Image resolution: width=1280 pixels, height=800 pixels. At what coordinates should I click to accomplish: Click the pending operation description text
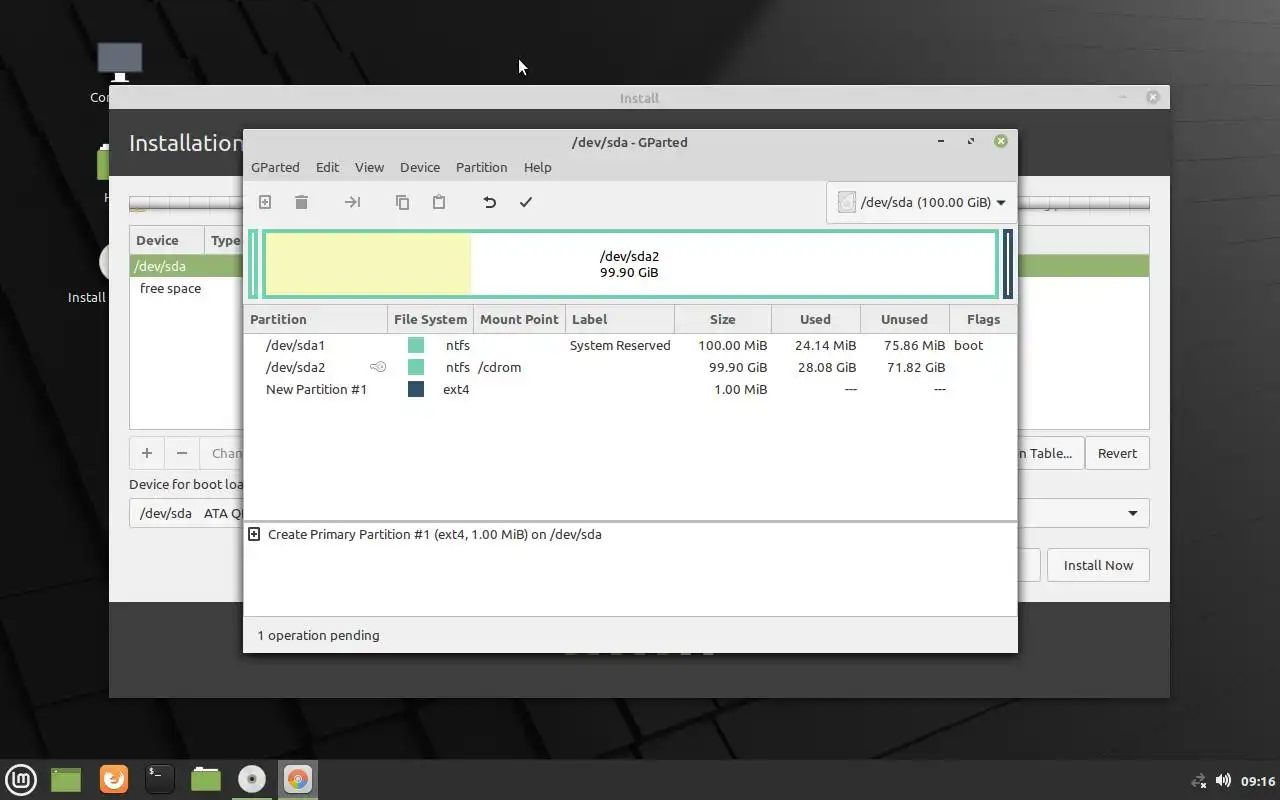435,534
